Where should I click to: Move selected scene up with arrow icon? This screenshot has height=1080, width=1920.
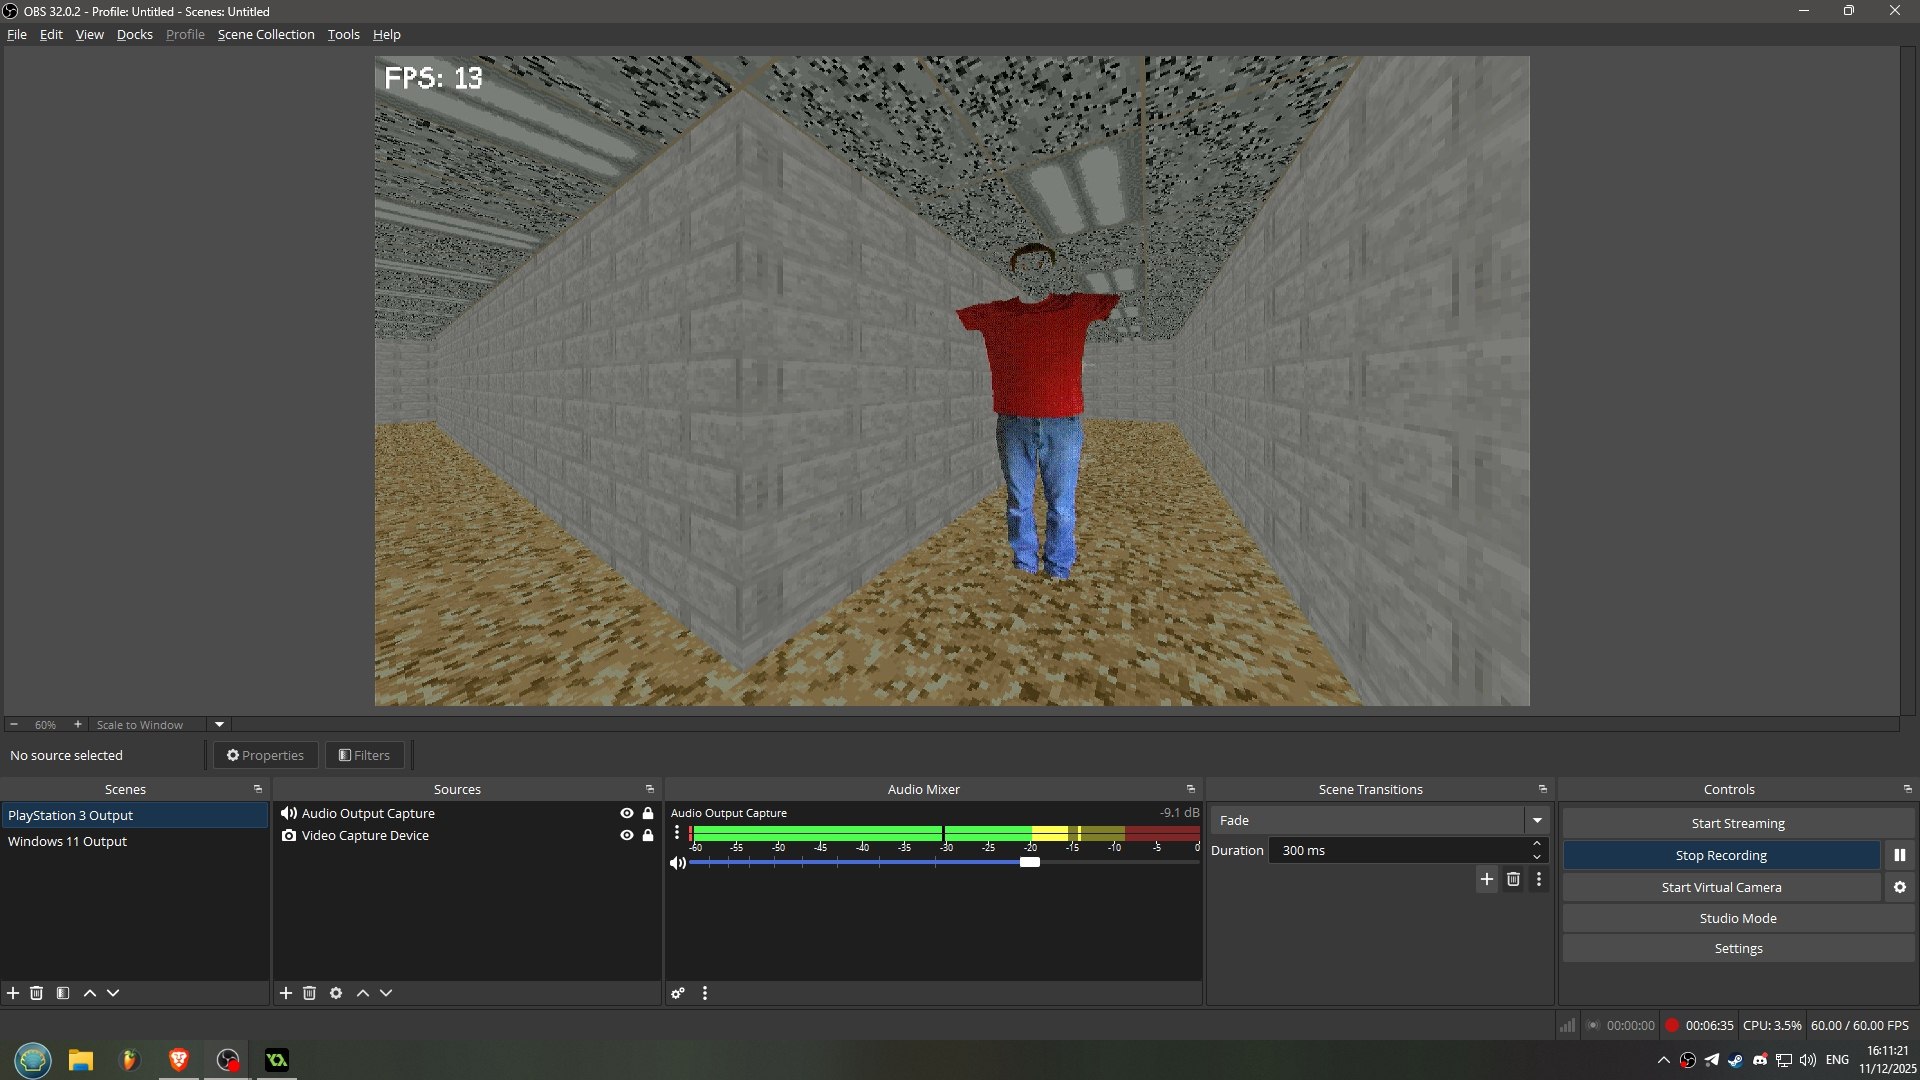90,993
